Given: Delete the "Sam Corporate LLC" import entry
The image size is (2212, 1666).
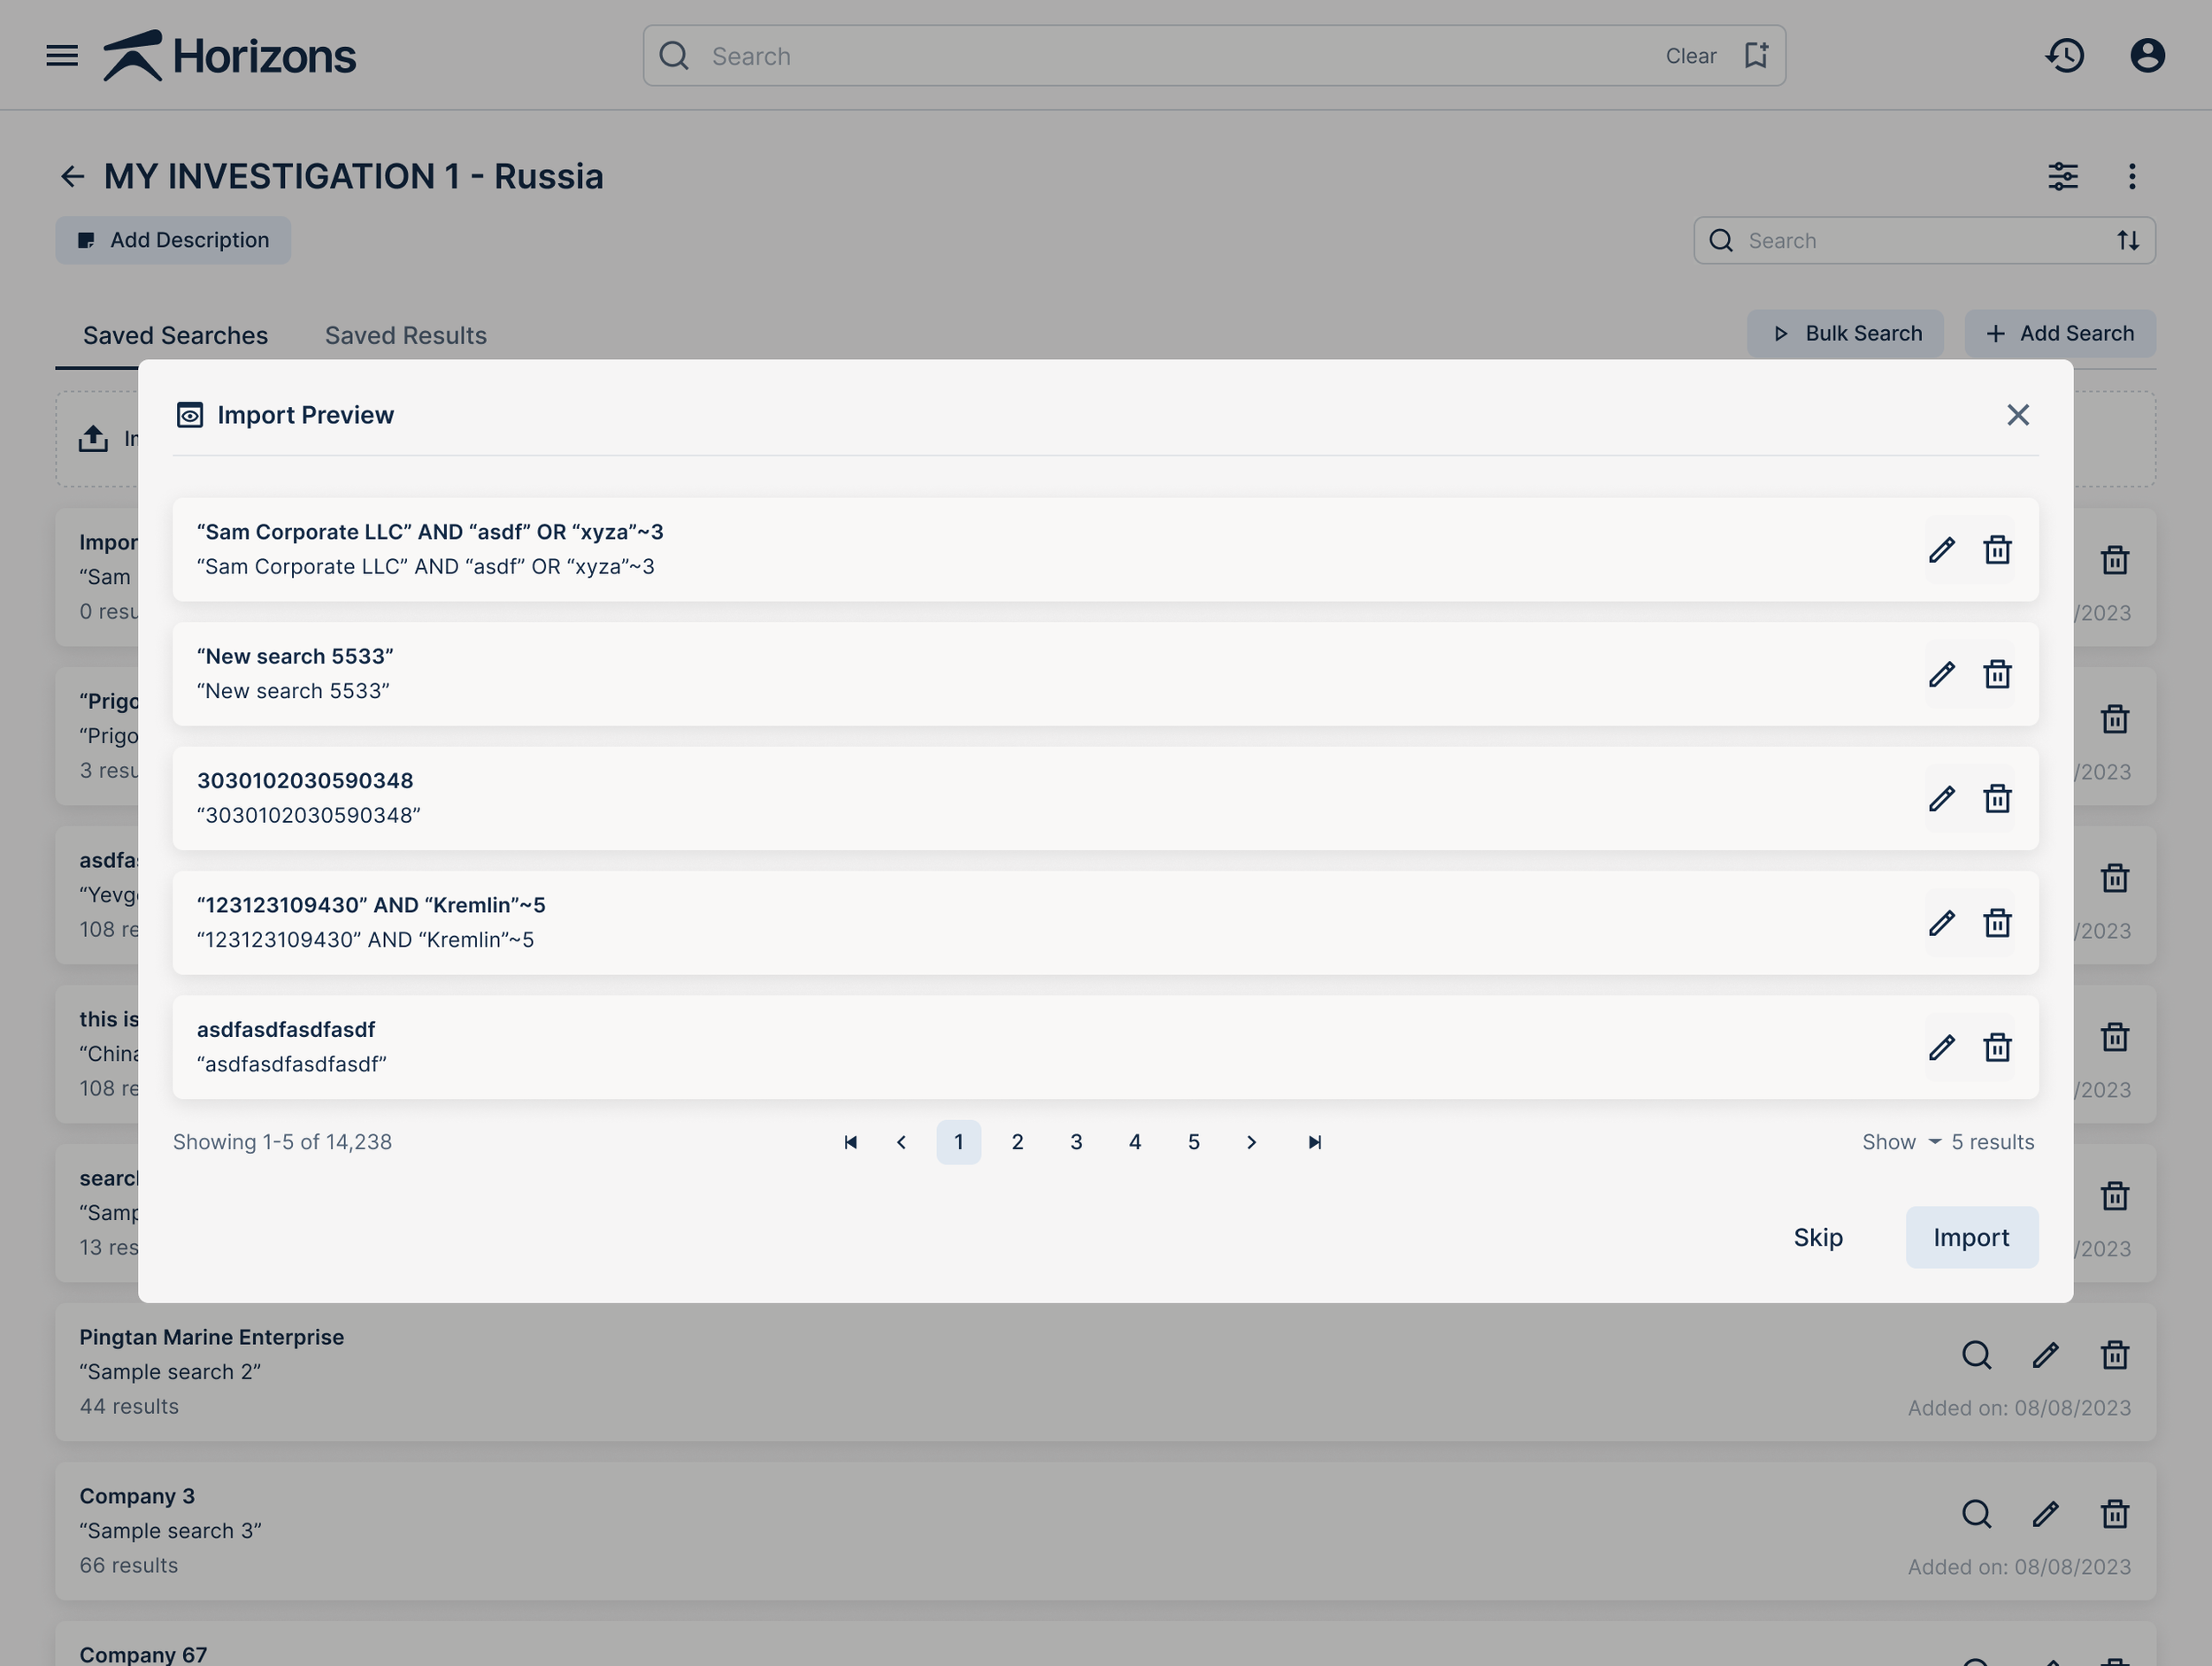Looking at the screenshot, I should (x=1997, y=550).
